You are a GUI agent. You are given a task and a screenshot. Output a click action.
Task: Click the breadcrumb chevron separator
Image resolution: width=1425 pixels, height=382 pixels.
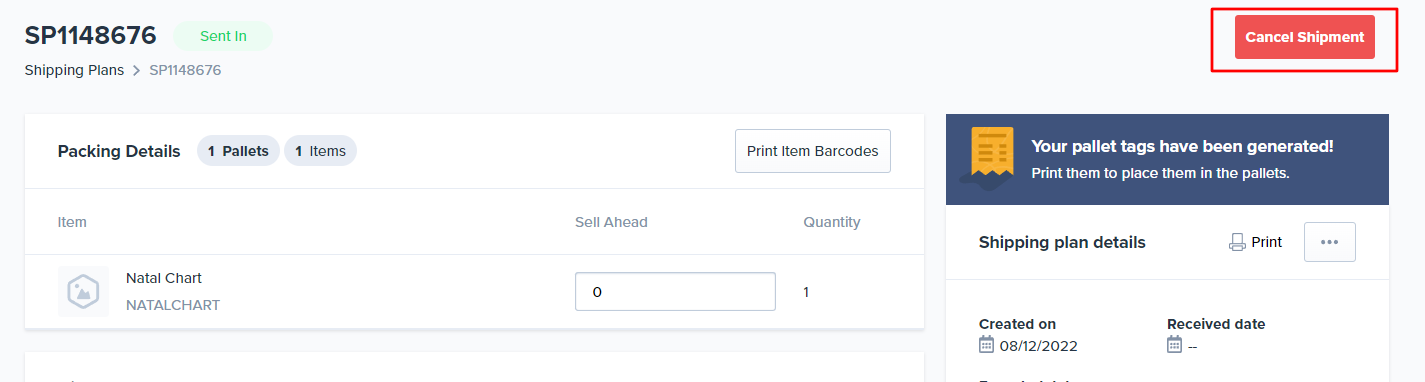pyautogui.click(x=137, y=70)
